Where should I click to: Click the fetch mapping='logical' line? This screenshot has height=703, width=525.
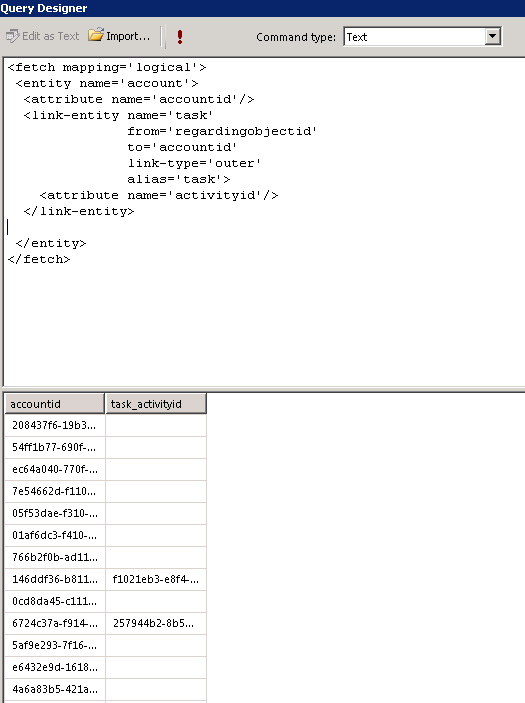point(107,67)
